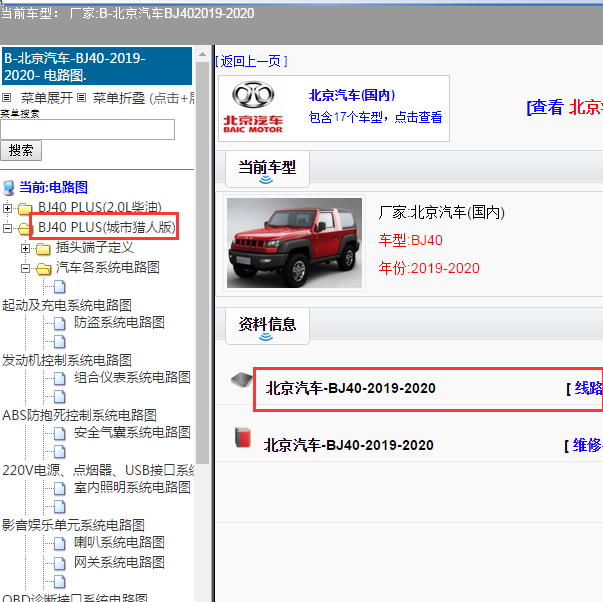Open ABS防抱死控制系统电路图
Screen dimensions: 603x602
pyautogui.click(x=79, y=415)
